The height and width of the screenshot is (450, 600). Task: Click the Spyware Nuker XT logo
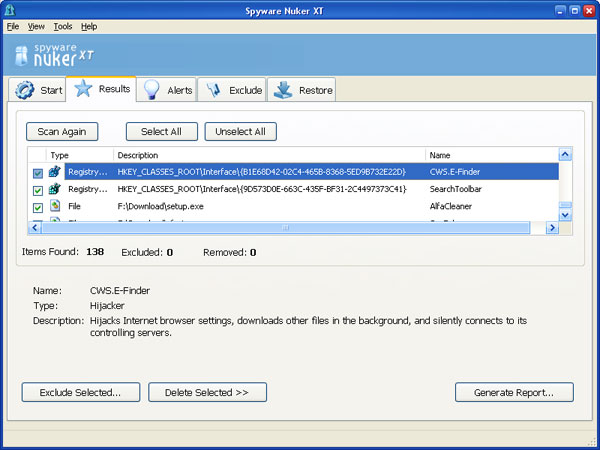(54, 56)
